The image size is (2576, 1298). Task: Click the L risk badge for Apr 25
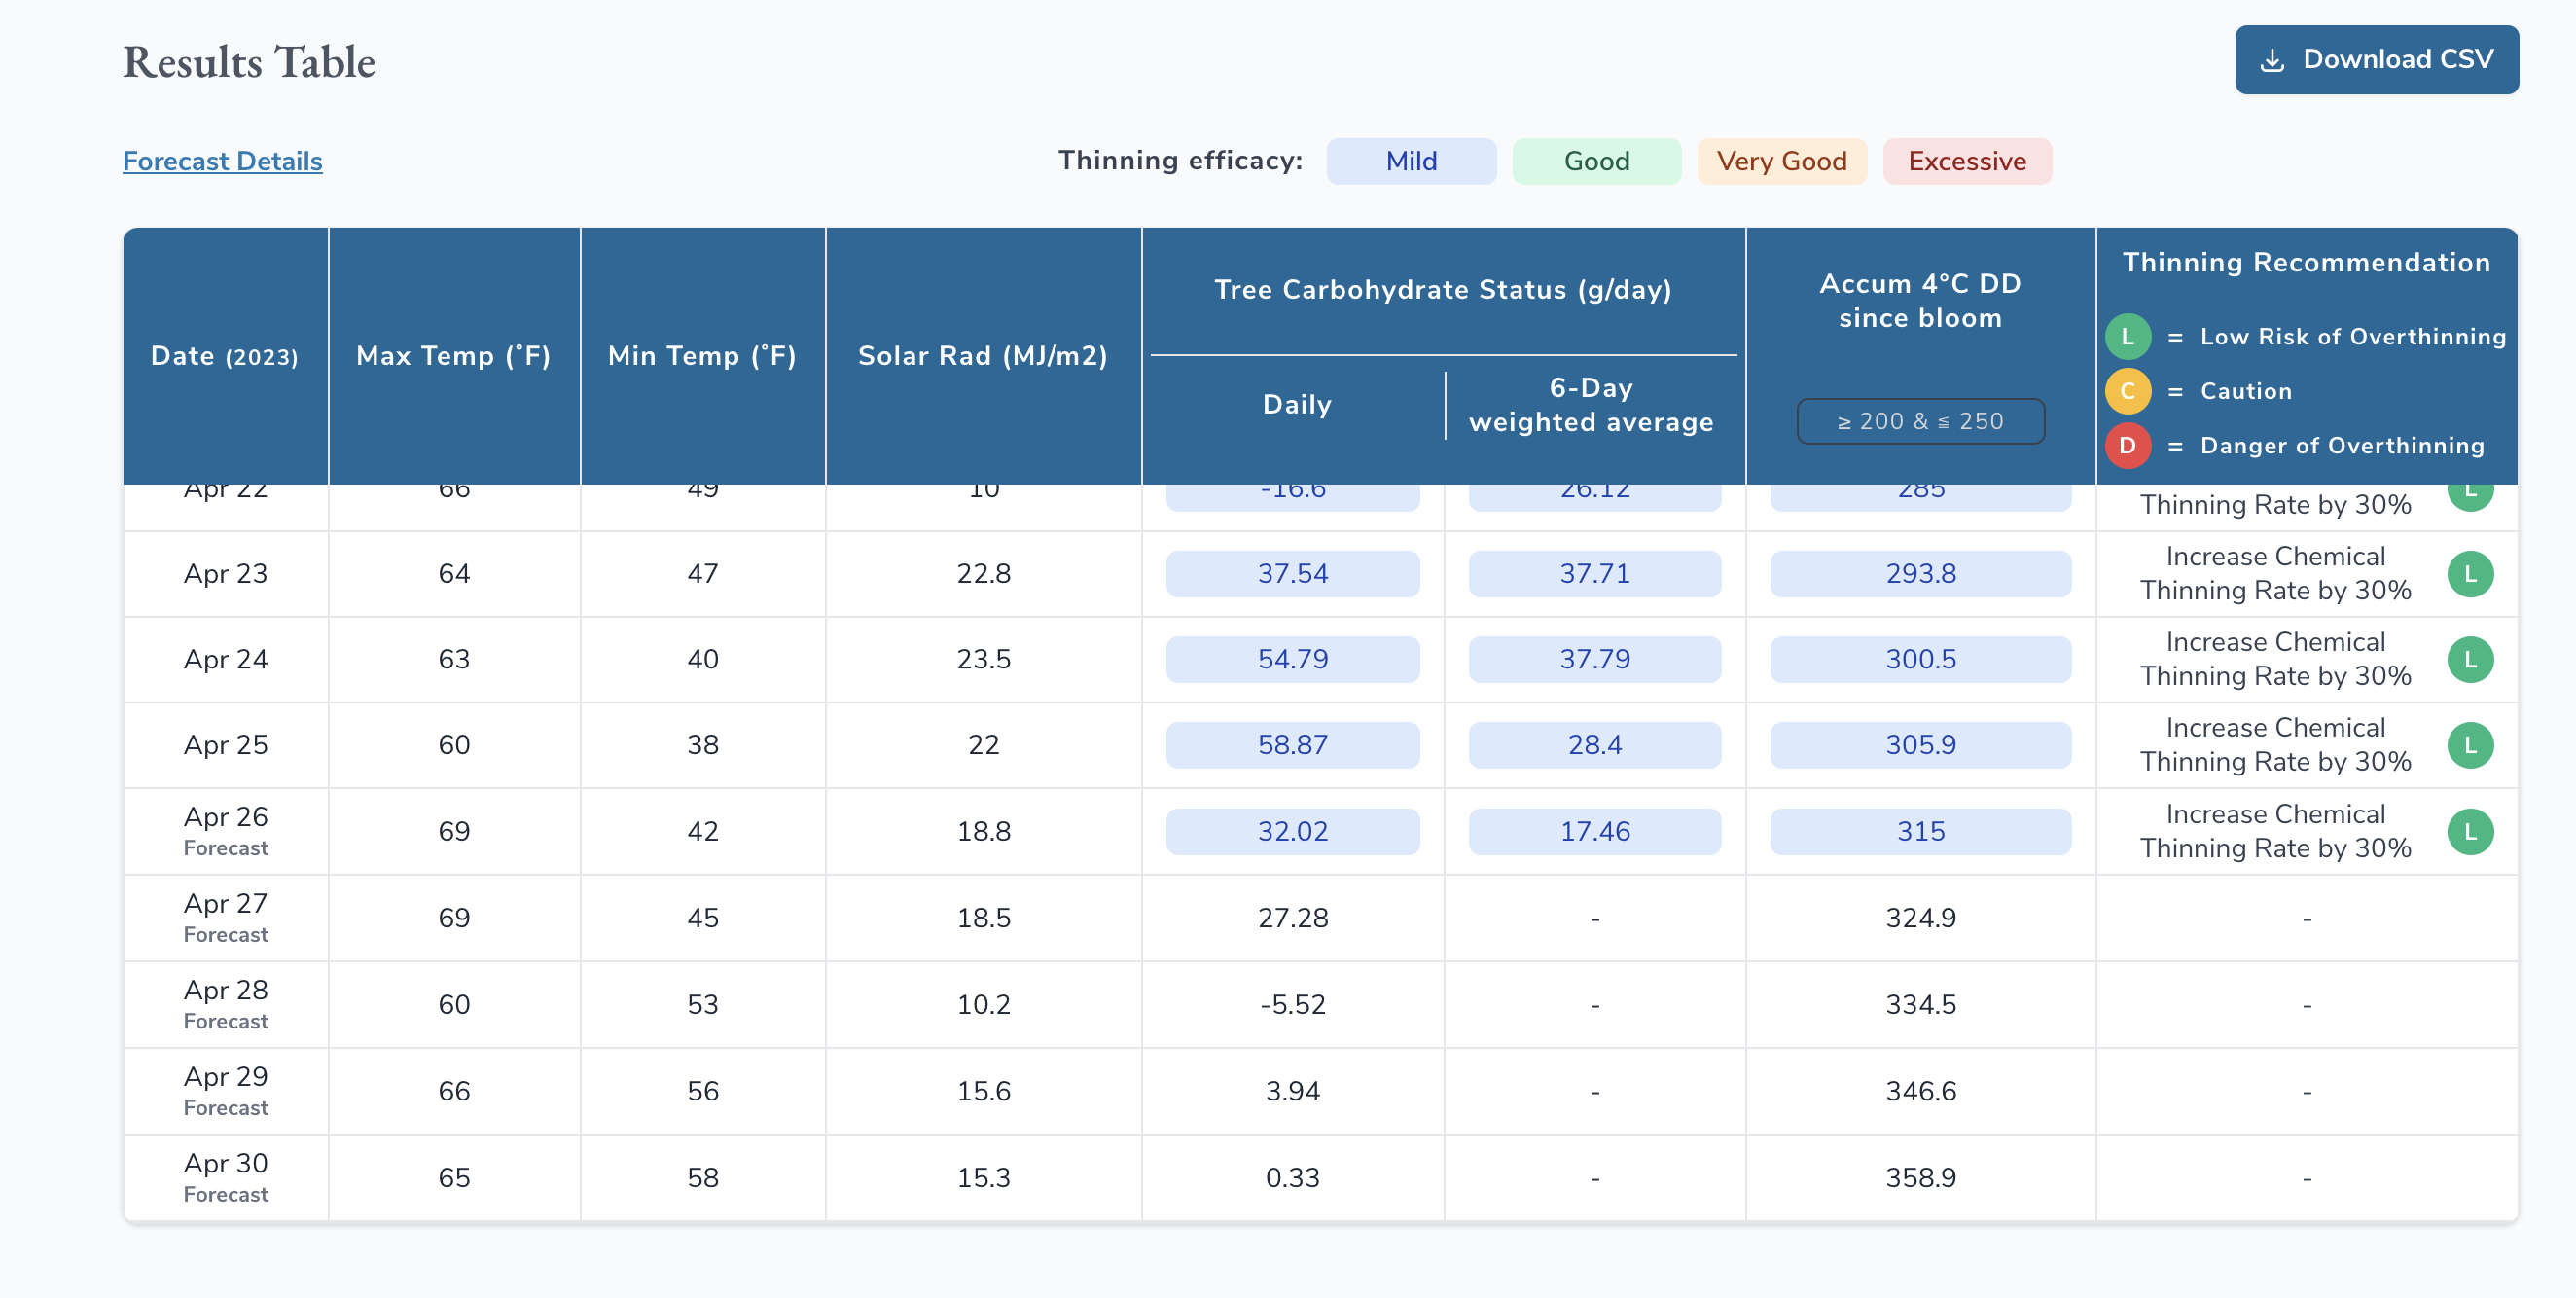tap(2469, 745)
